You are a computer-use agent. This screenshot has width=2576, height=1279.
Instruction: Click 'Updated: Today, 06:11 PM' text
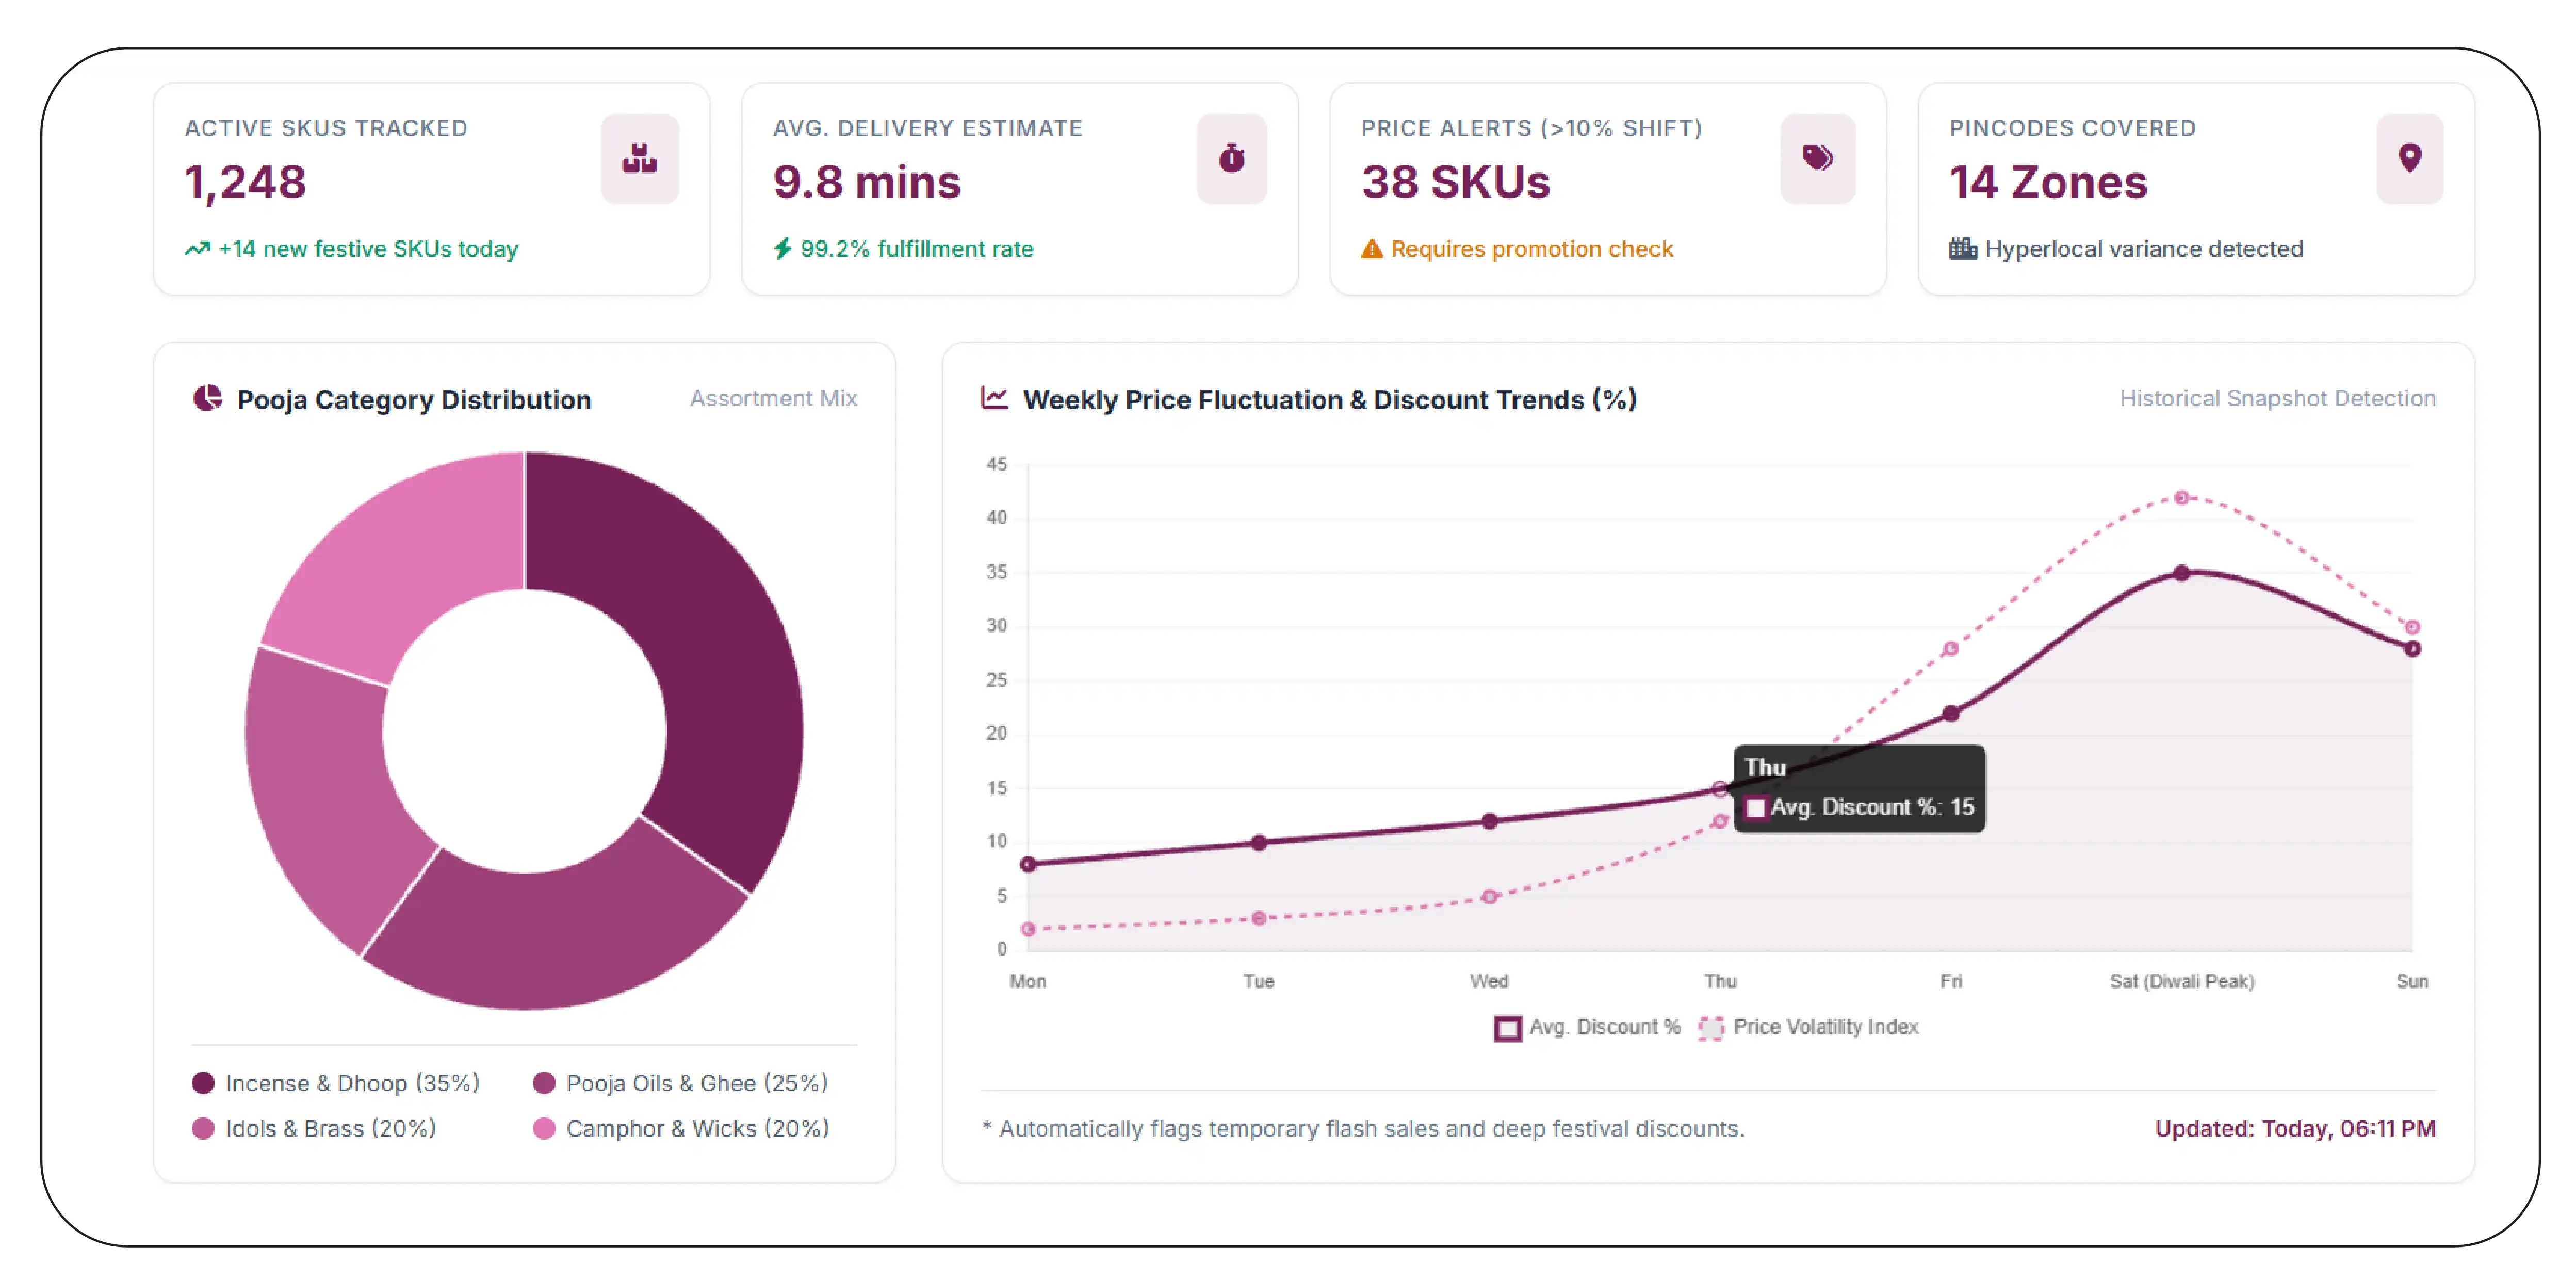point(2295,1128)
